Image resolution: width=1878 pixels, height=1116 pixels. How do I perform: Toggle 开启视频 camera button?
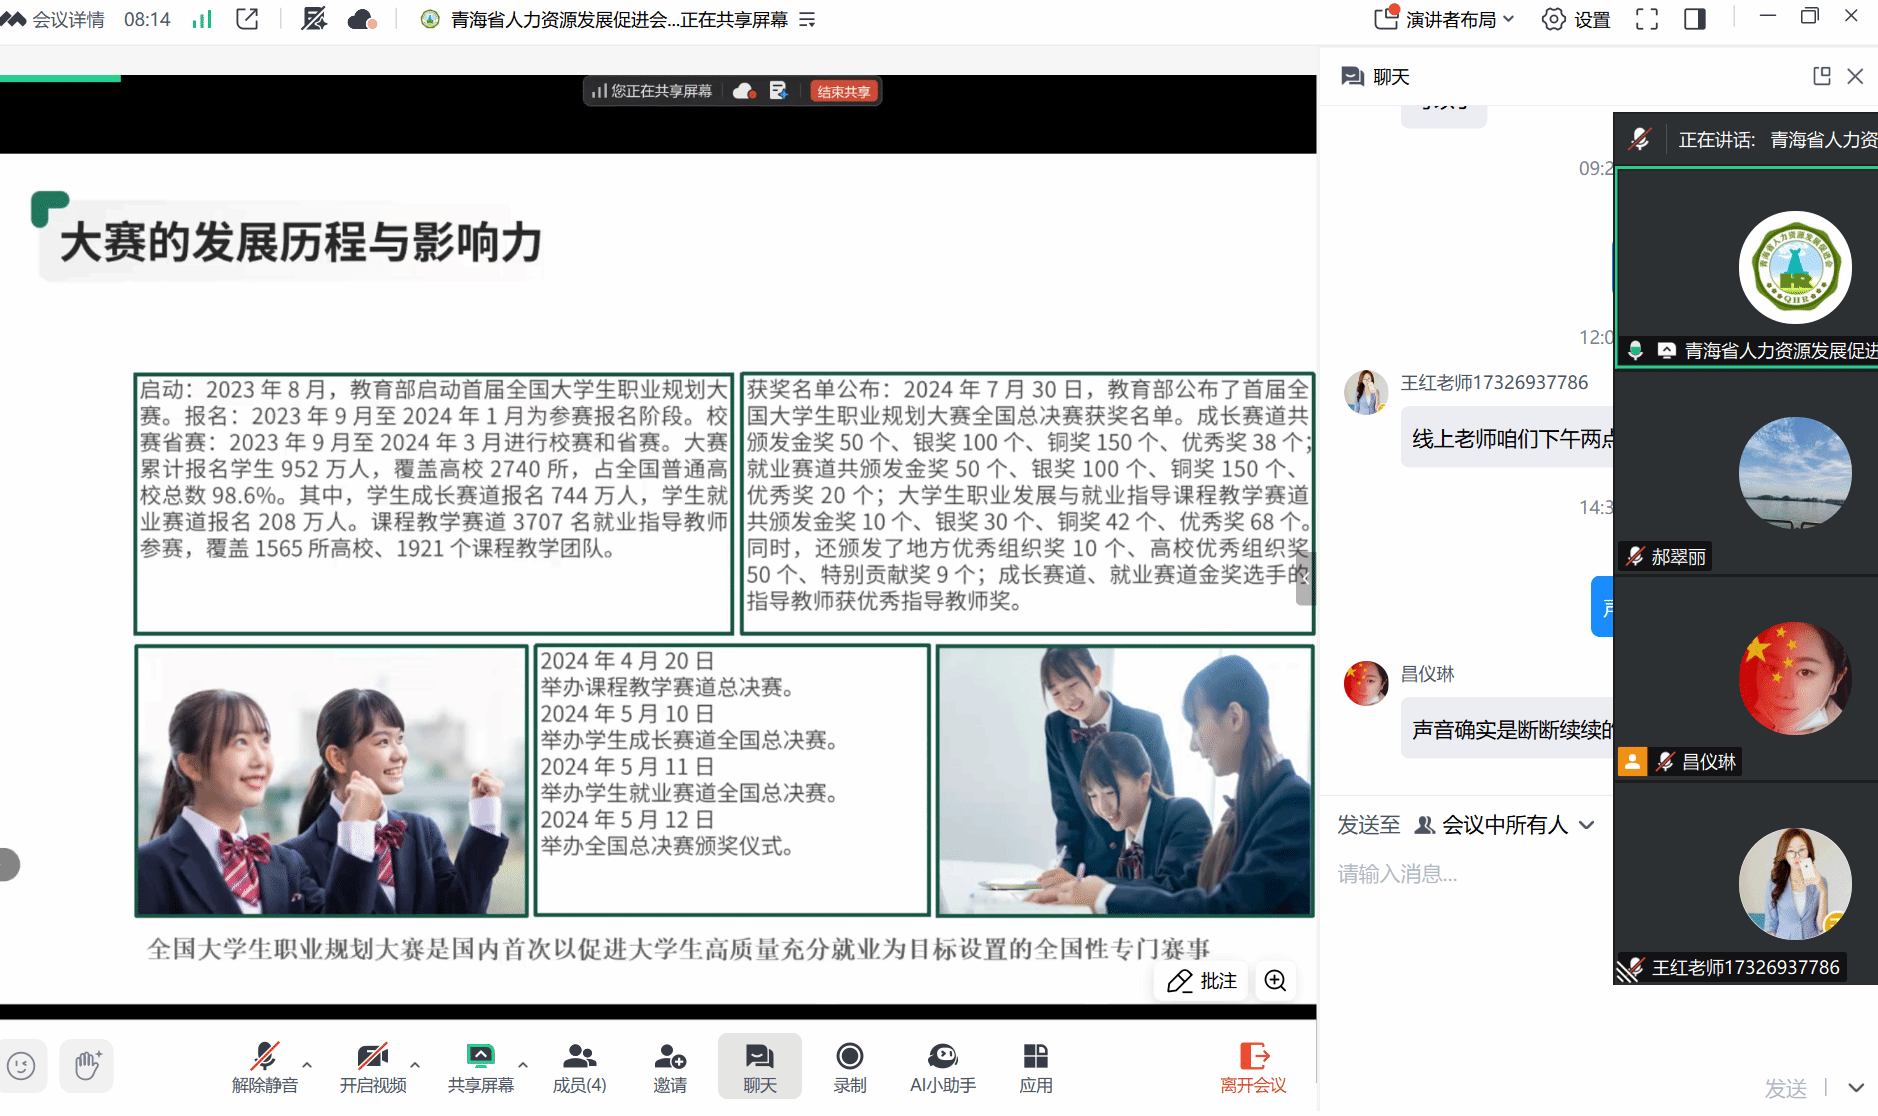pyautogui.click(x=373, y=1068)
